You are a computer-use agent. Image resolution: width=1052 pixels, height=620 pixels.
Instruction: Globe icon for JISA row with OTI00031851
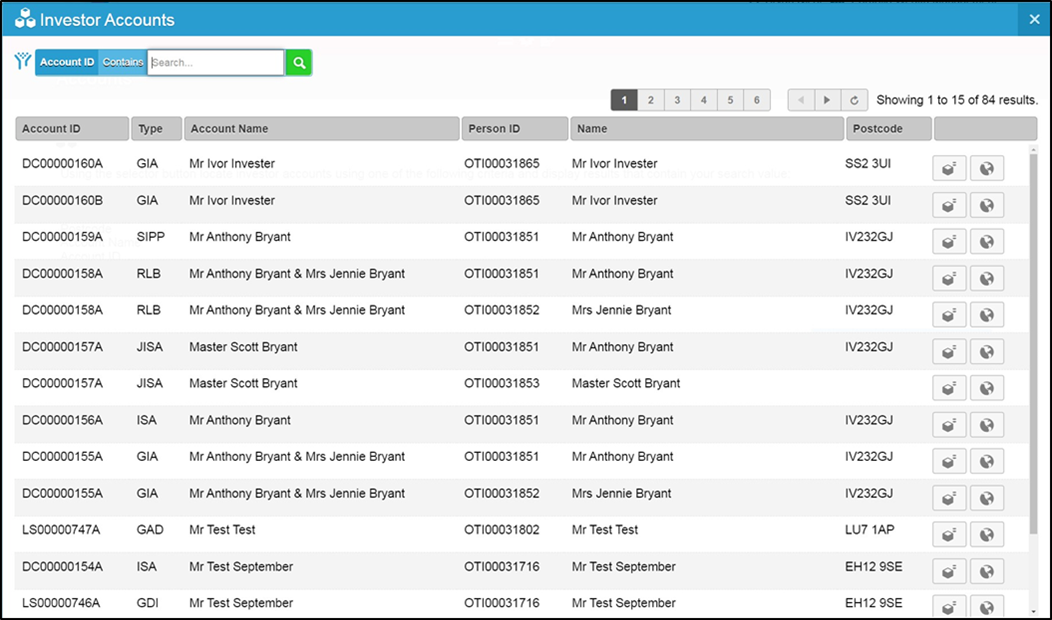click(986, 352)
